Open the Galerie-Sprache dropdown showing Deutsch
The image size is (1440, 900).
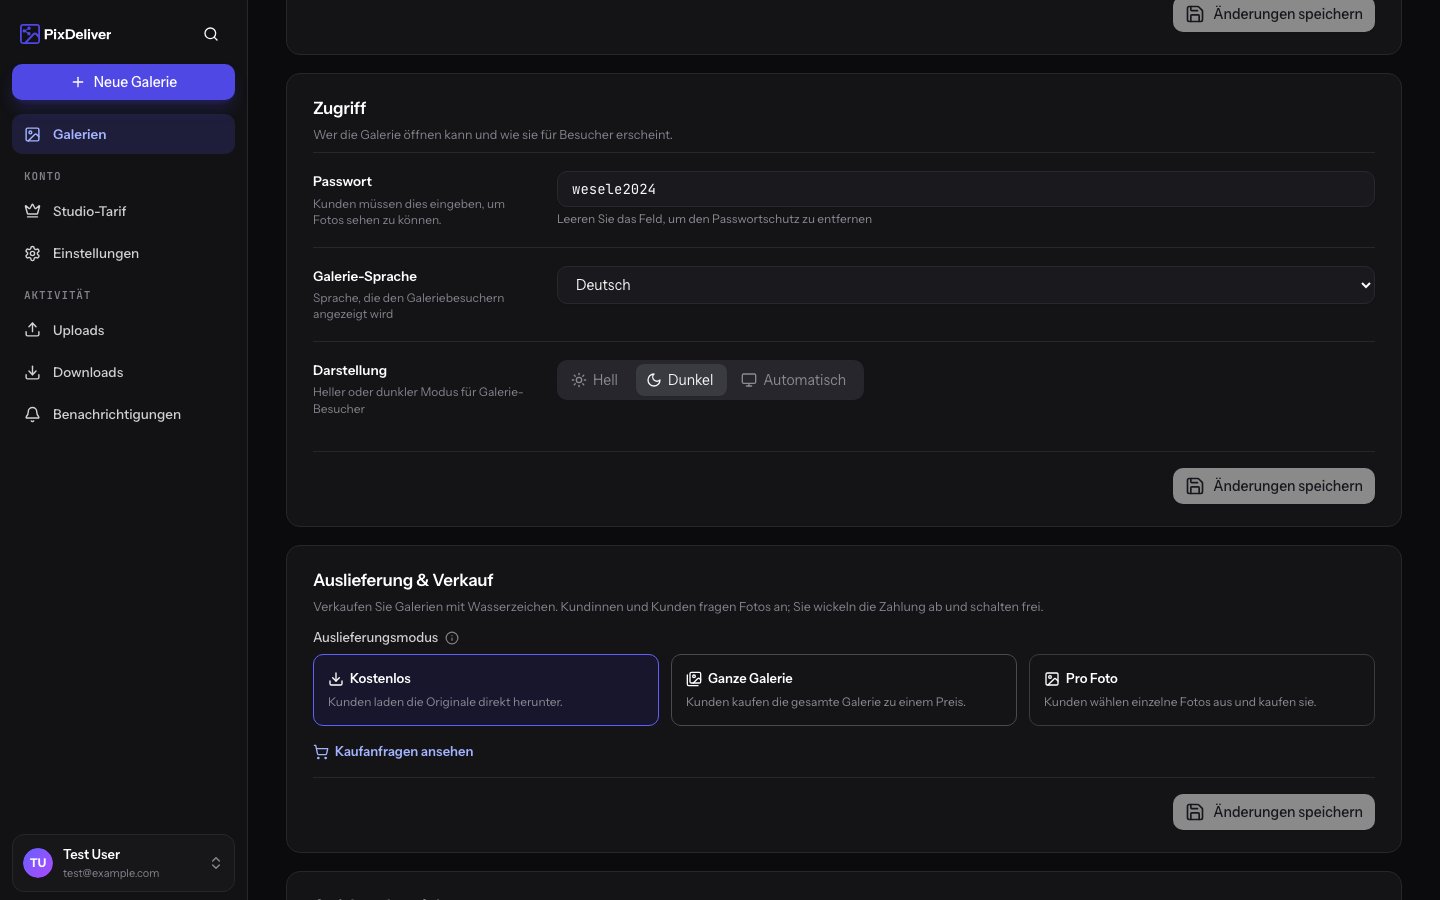pyautogui.click(x=966, y=285)
